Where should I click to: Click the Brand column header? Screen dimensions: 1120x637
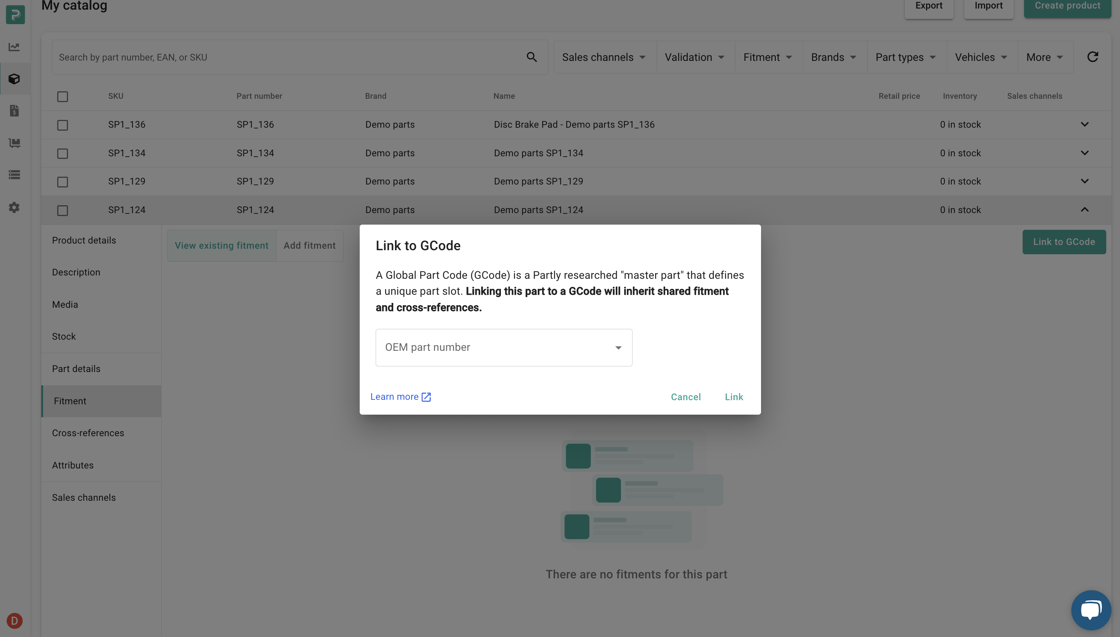tap(376, 96)
